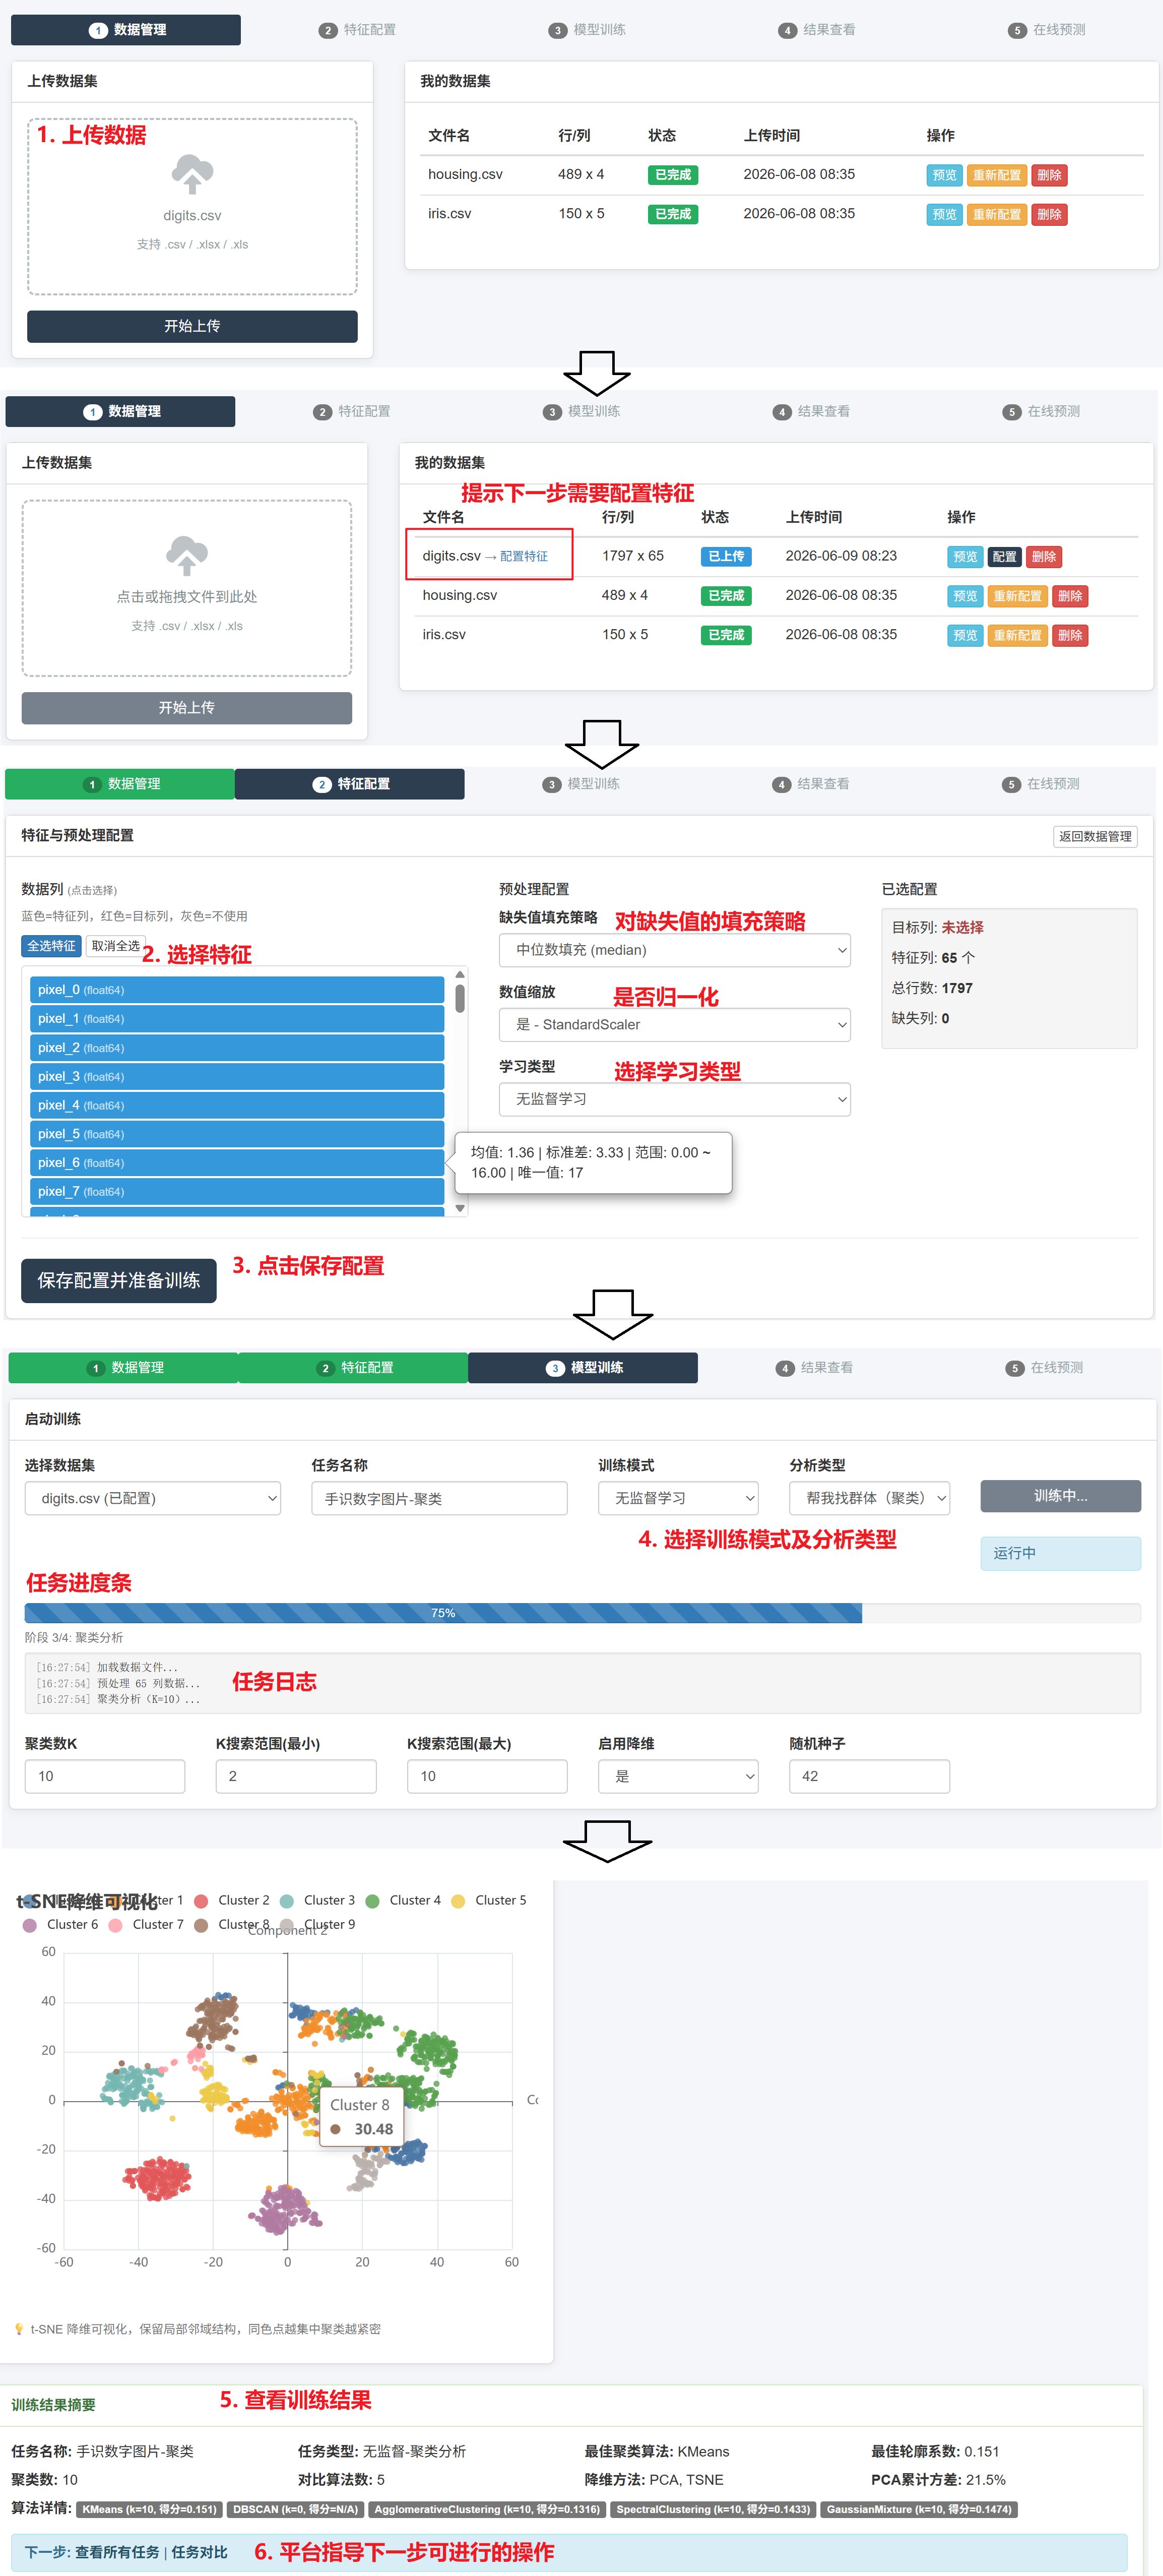
Task: Open 训练模式 dropdown in 启动训练 panel
Action: pos(678,1498)
